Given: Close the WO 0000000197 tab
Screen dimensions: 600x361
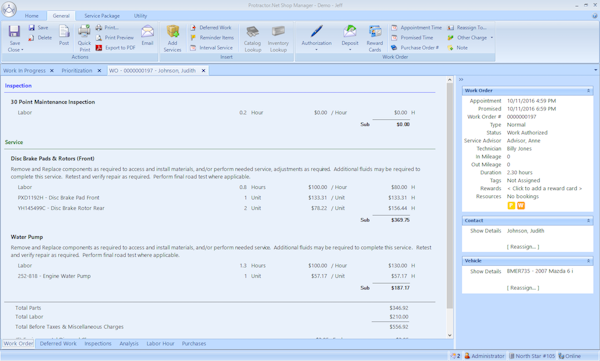Looking at the screenshot, I should point(204,70).
